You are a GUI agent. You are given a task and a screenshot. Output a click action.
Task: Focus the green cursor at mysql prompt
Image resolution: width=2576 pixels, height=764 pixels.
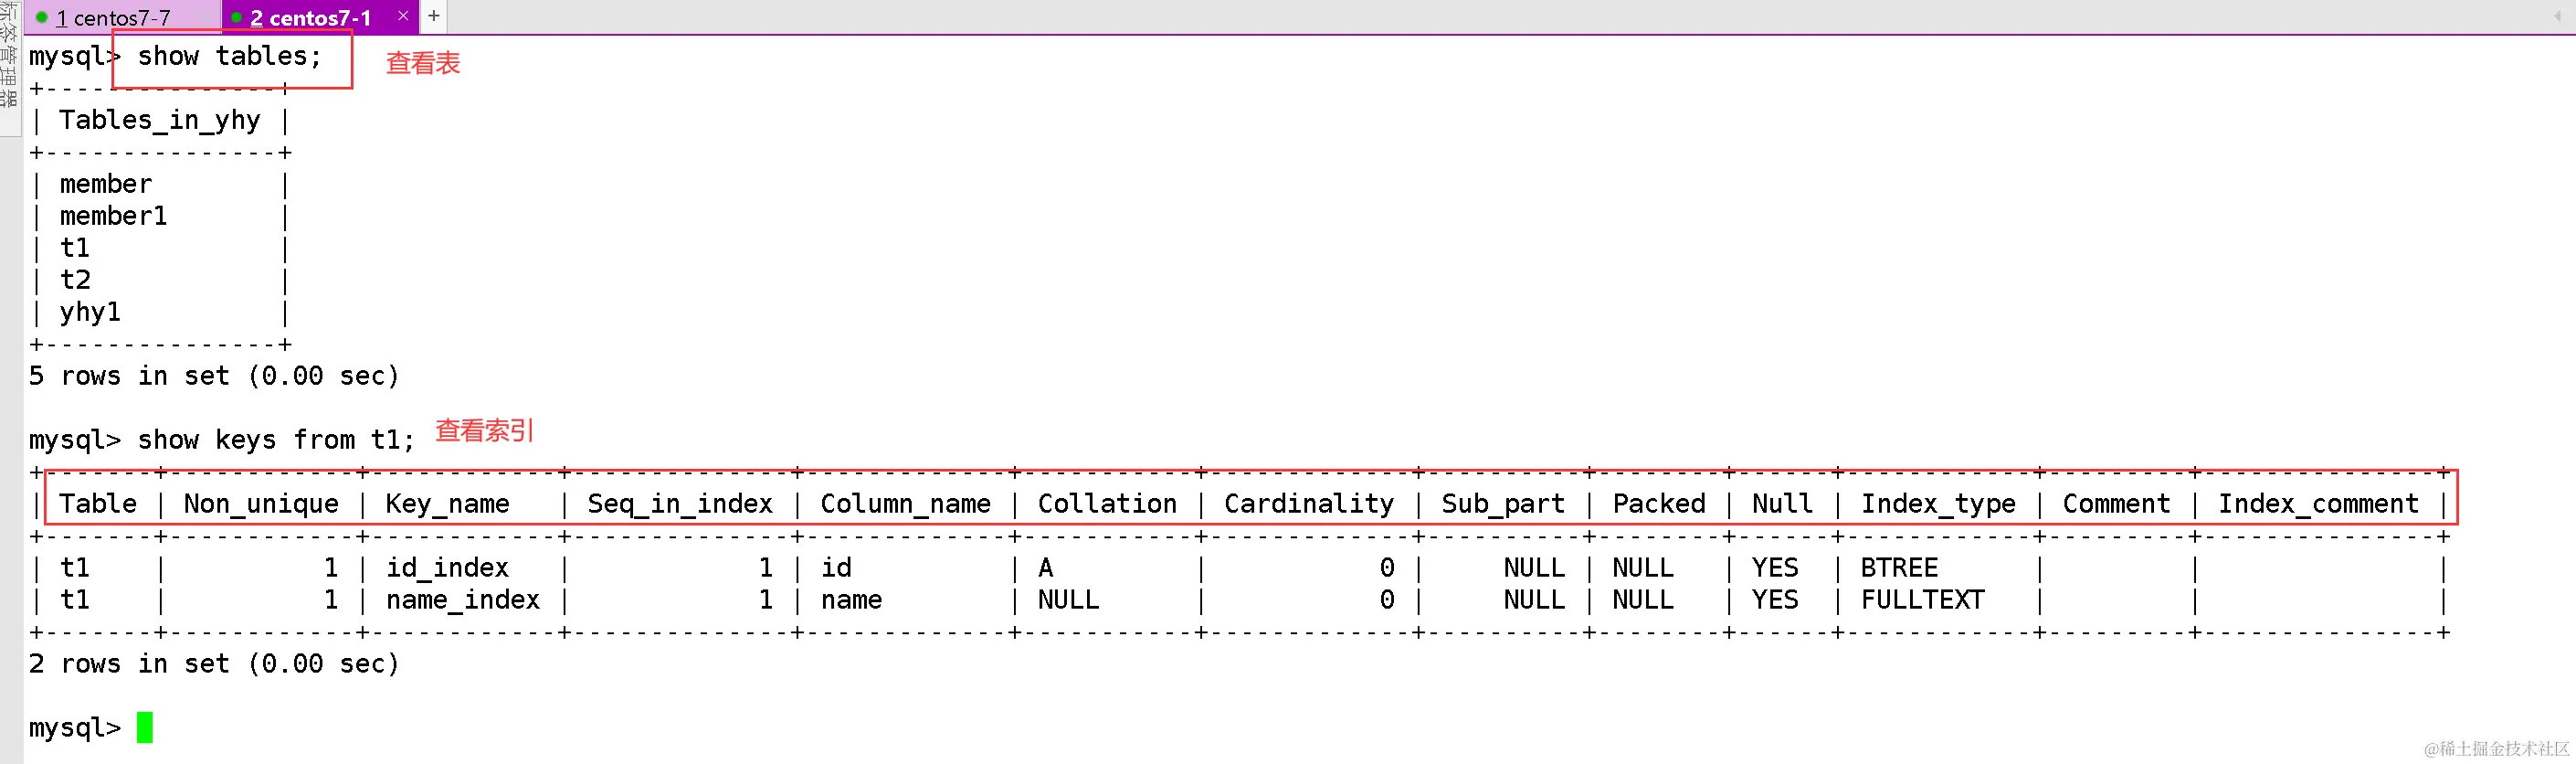click(145, 727)
